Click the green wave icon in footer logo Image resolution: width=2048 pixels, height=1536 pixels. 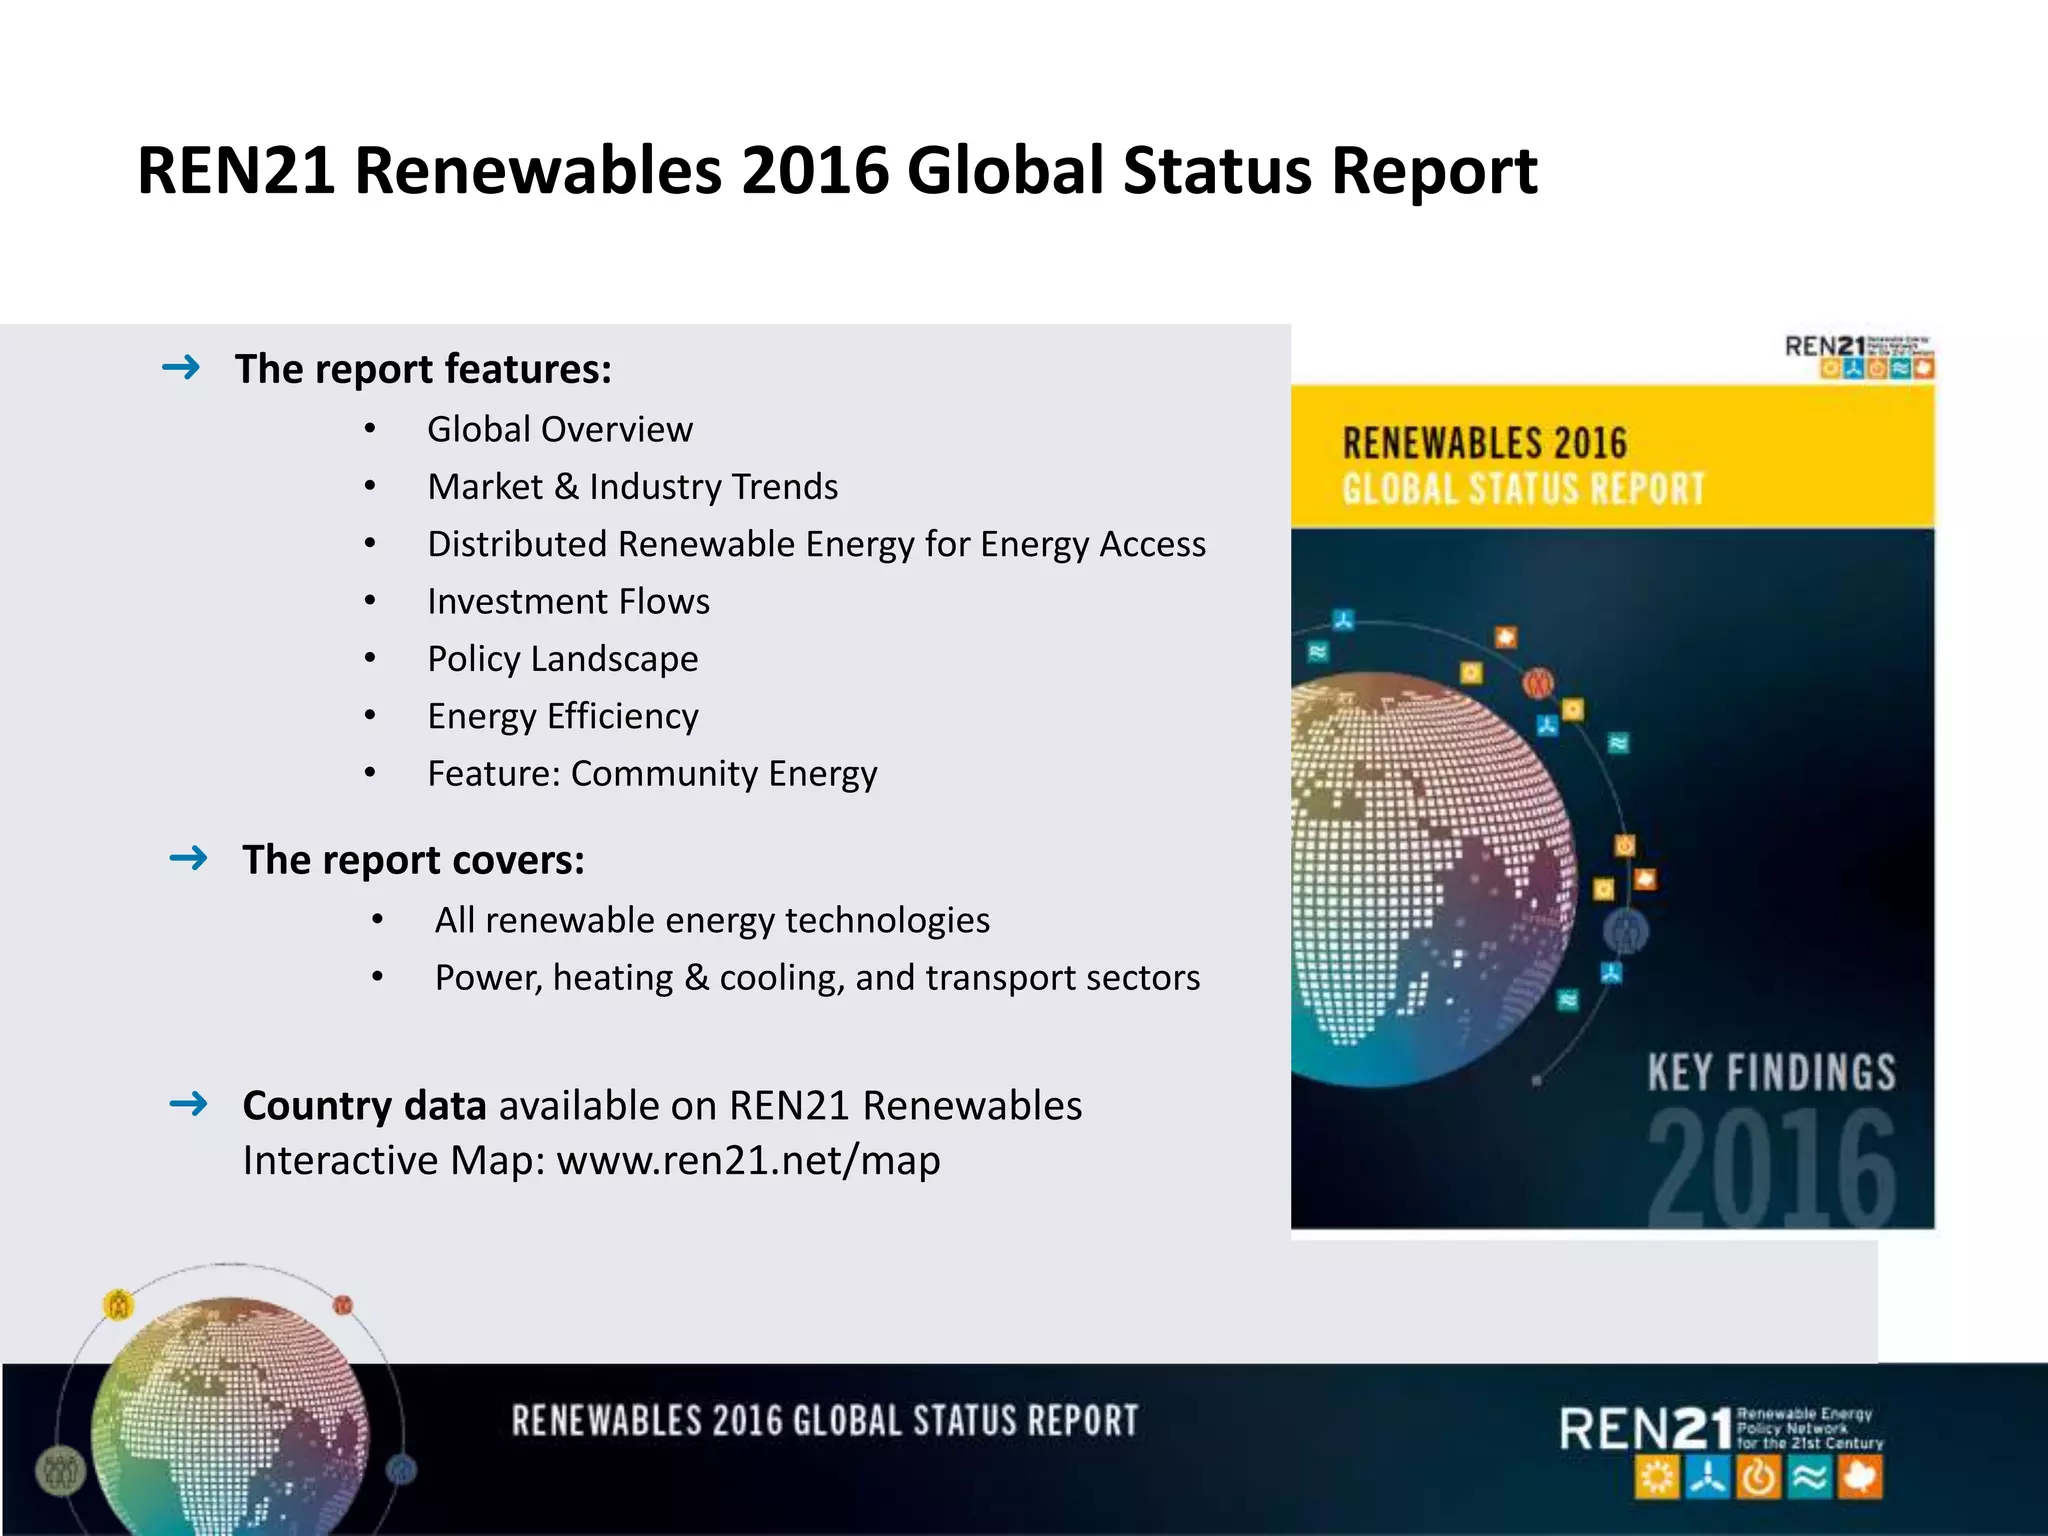(x=1809, y=1477)
